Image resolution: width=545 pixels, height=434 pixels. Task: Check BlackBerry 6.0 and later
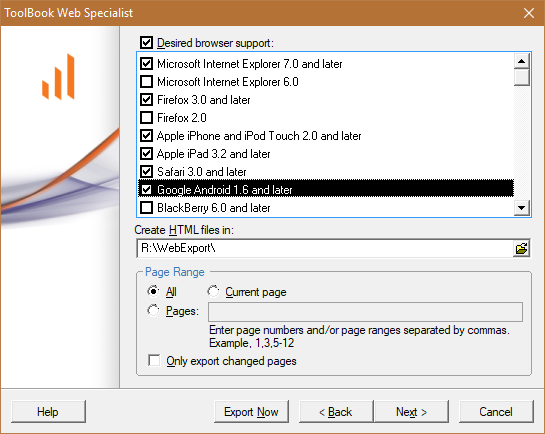tap(146, 208)
